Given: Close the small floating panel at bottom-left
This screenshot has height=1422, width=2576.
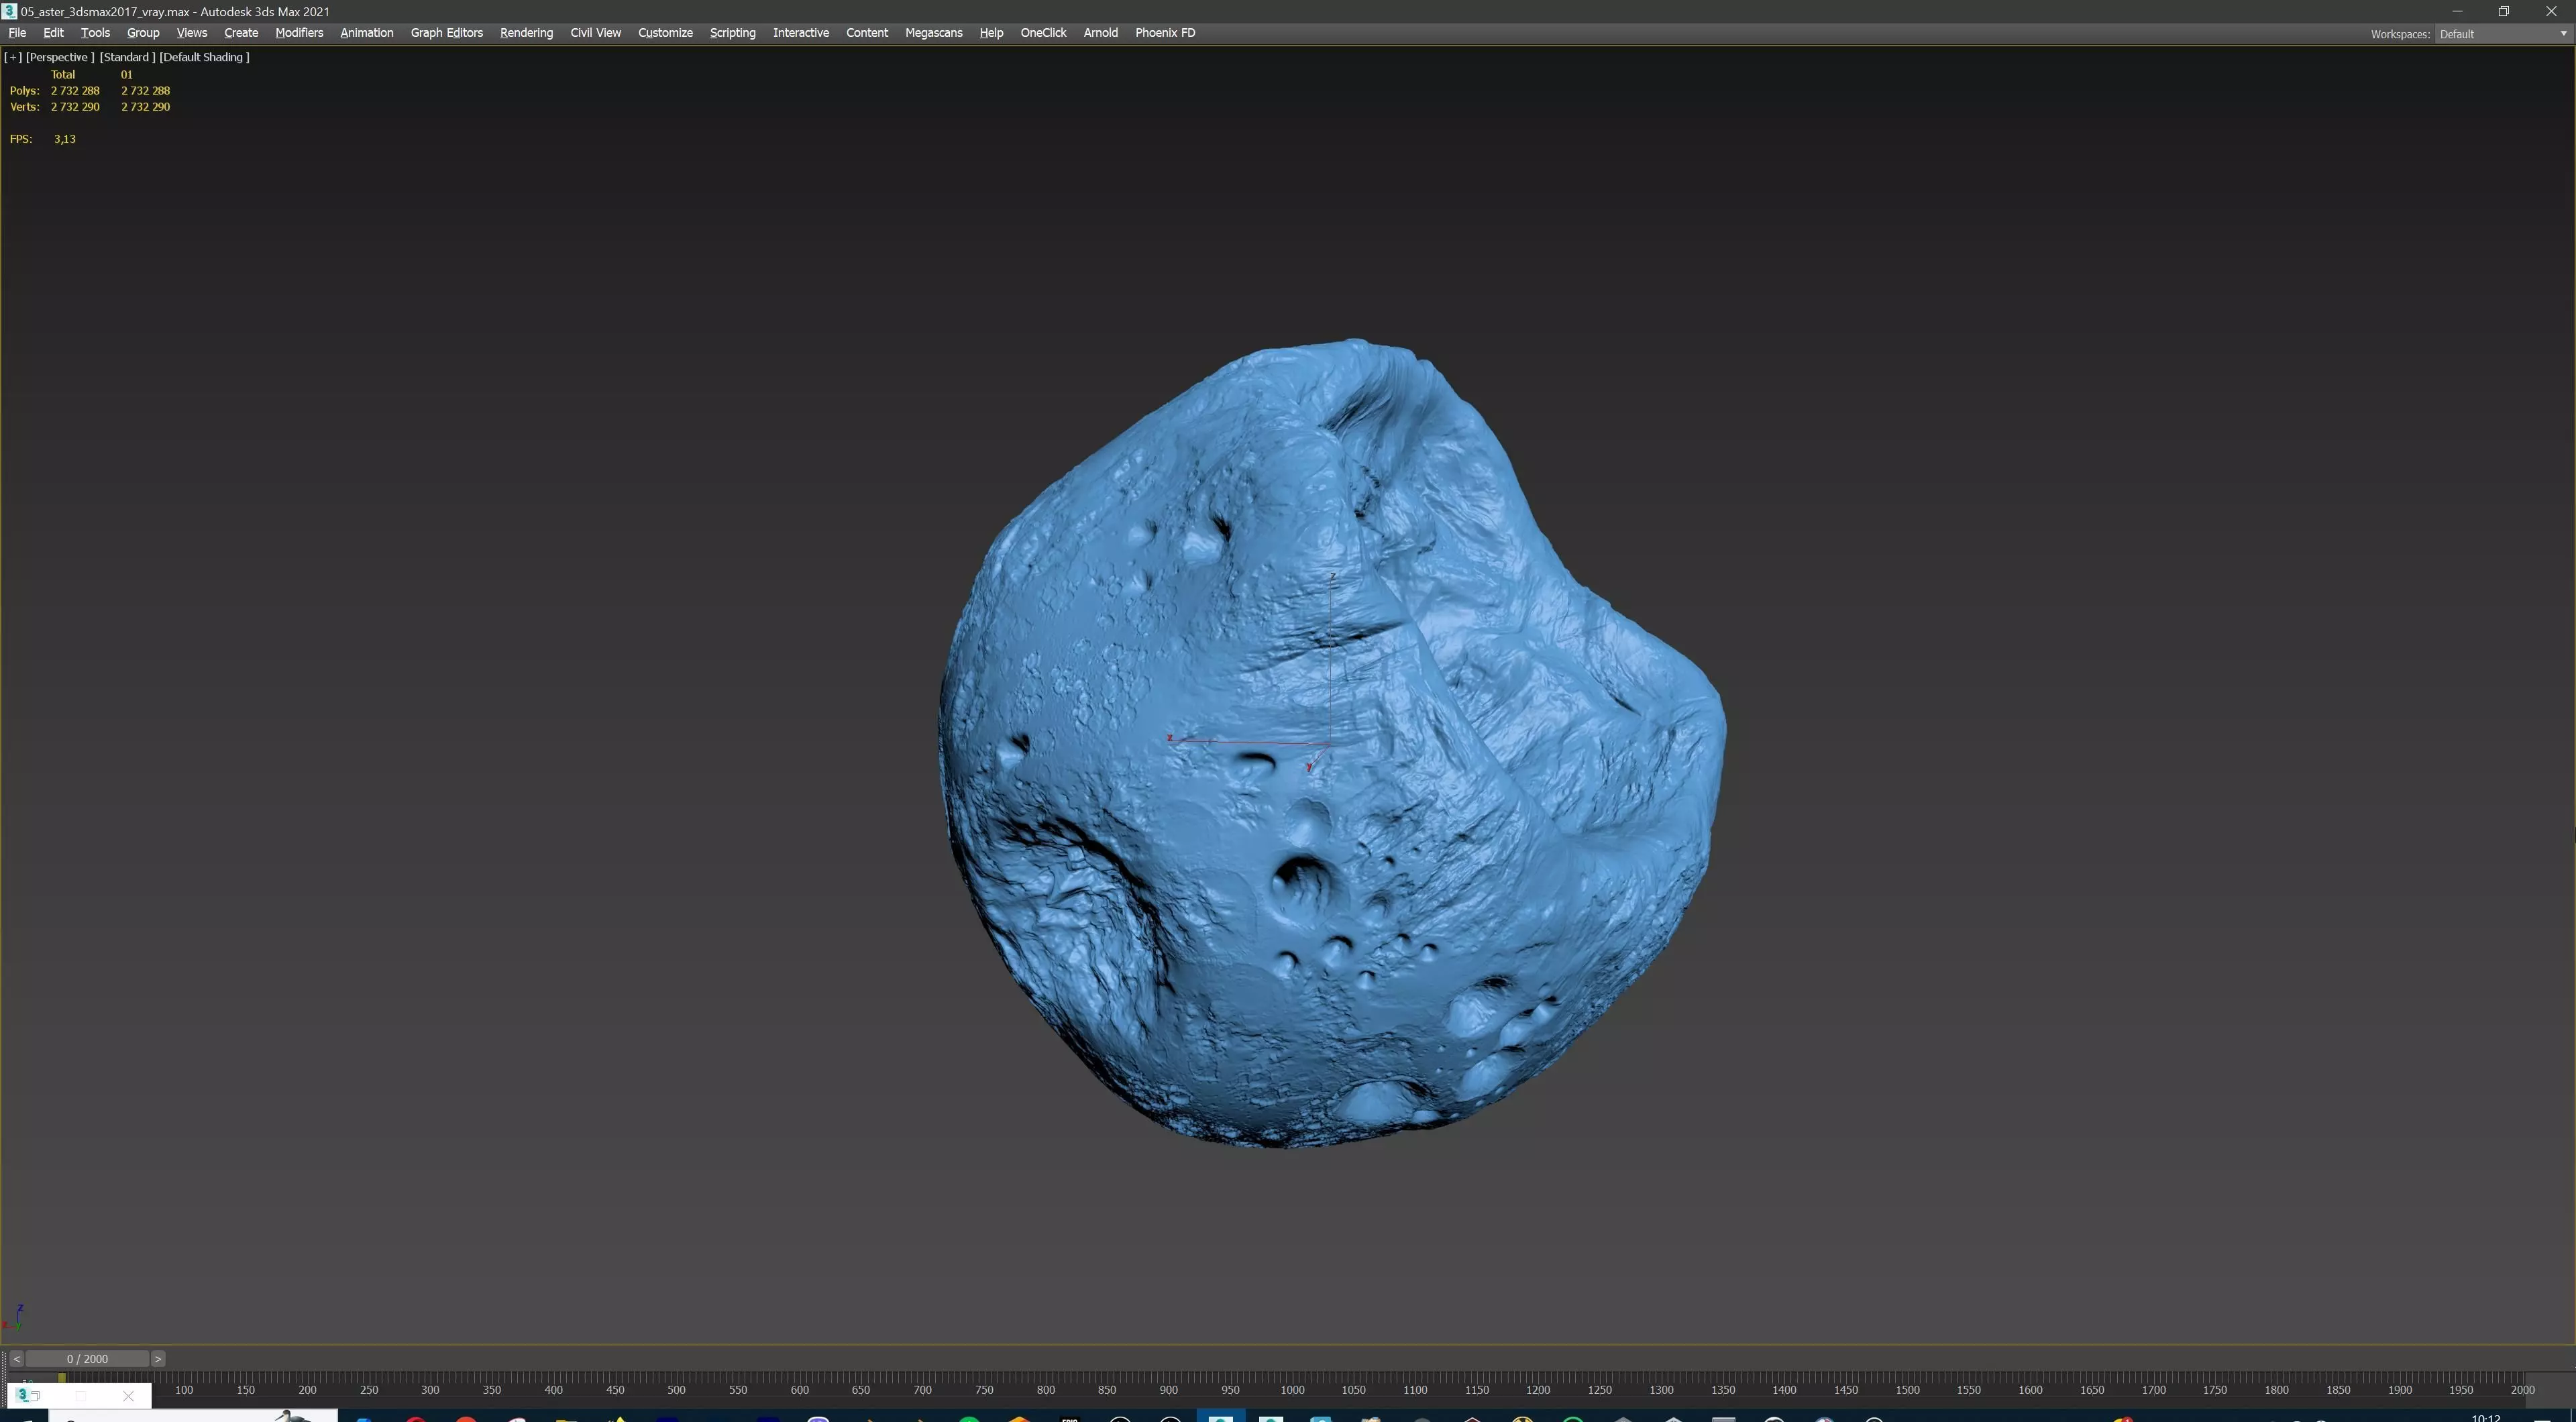Looking at the screenshot, I should [x=128, y=1396].
